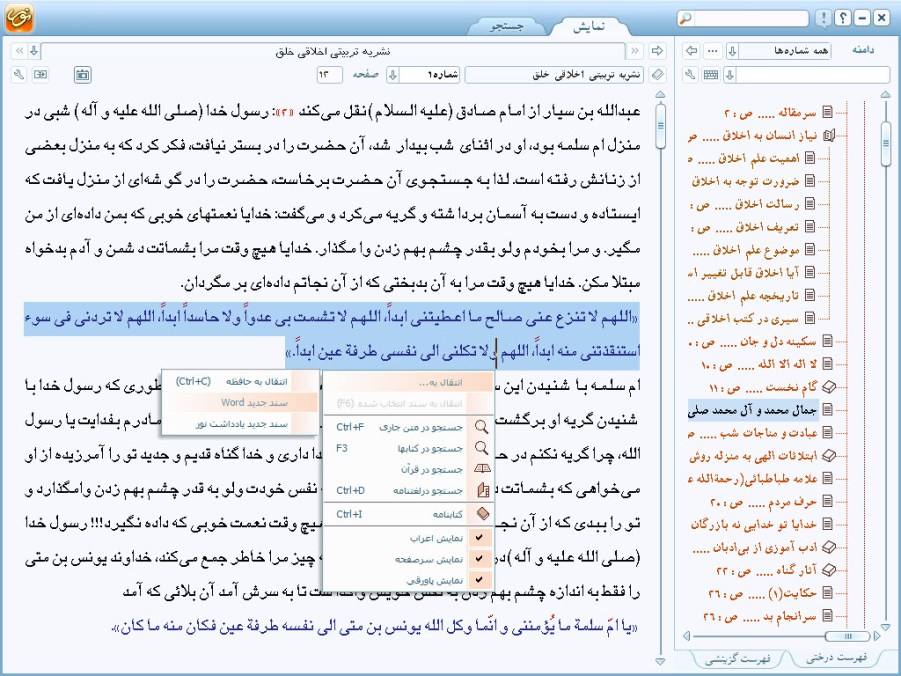Viewport: 901px width, 676px height.
Task: Click magnifier icon for جستجو در متن جاری
Action: tap(482, 427)
